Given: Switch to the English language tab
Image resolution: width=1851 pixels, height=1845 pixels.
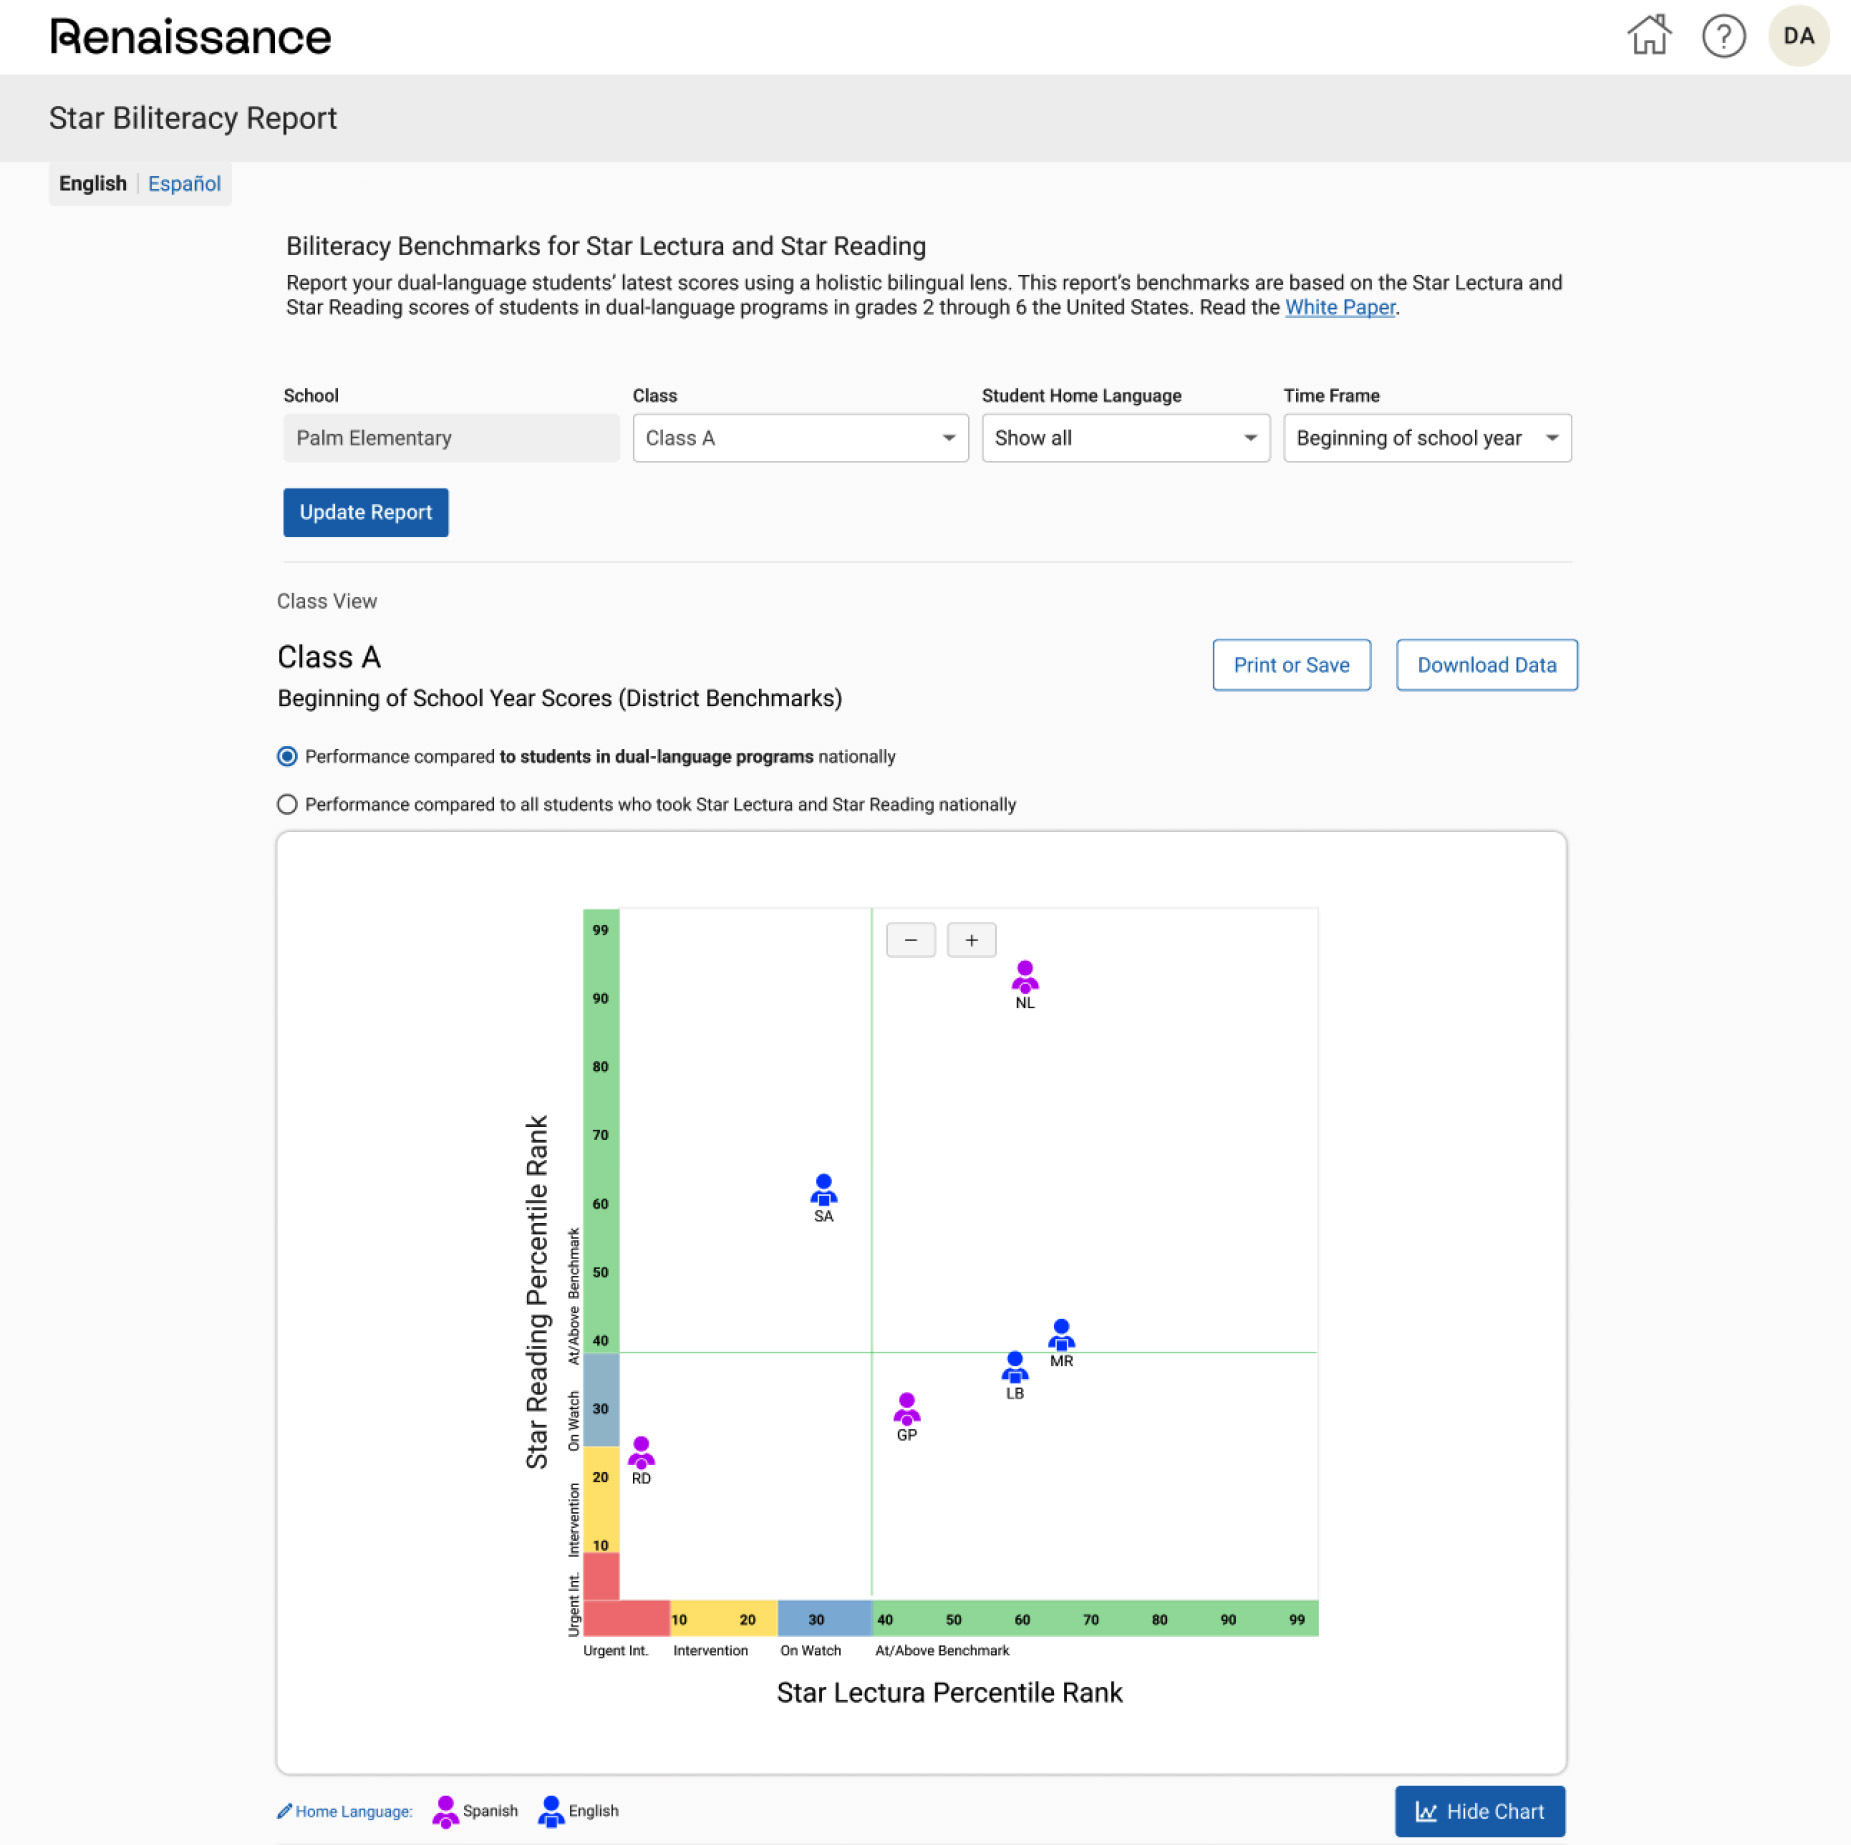Looking at the screenshot, I should pos(93,184).
